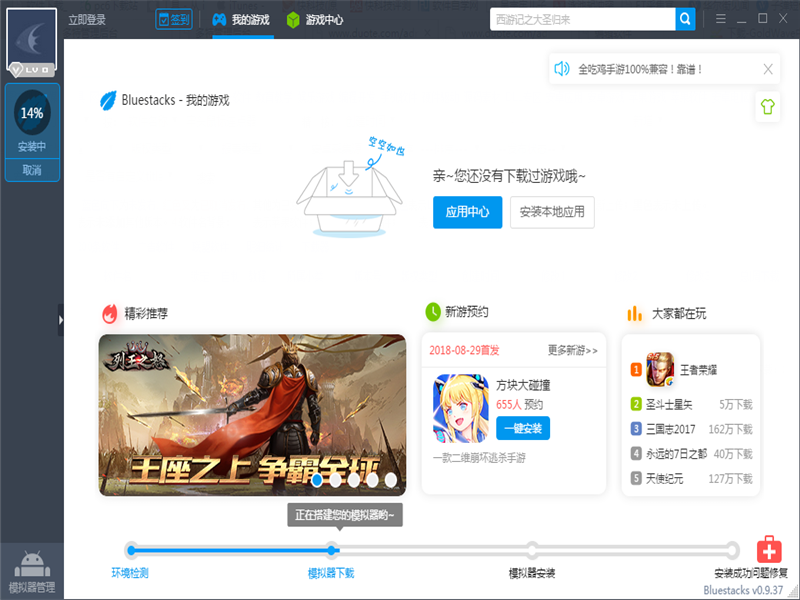The height and width of the screenshot is (600, 800).
Task: Click the Bluestacks feather logo icon
Action: pos(108,100)
